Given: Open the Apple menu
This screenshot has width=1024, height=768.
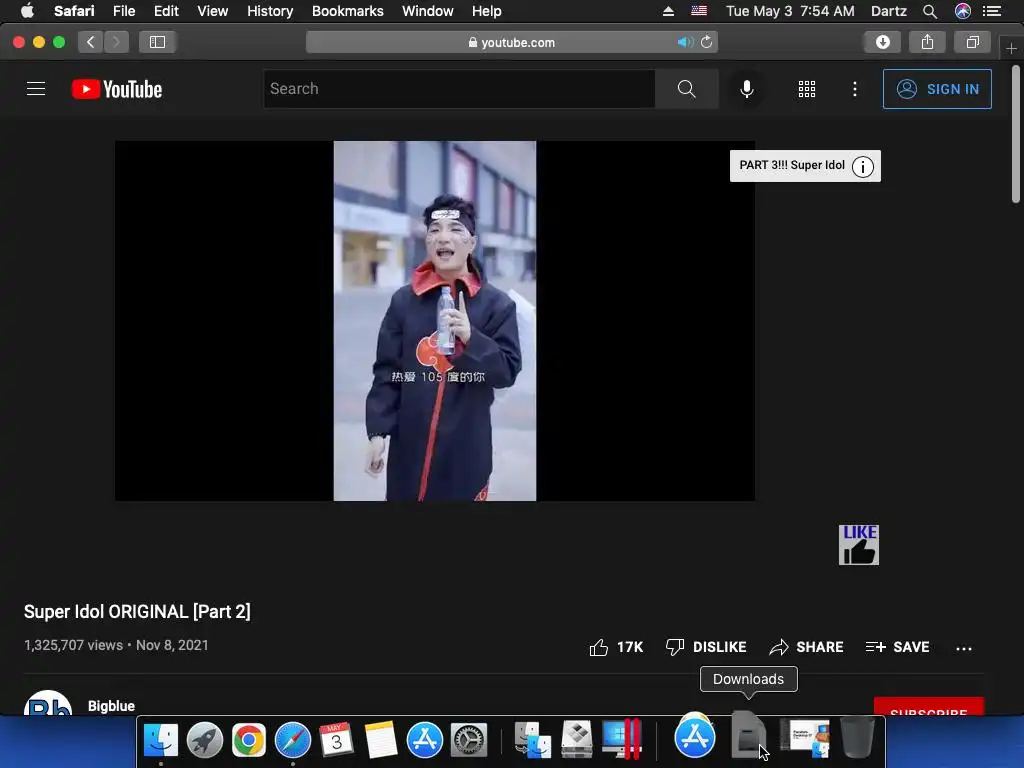Looking at the screenshot, I should coord(27,11).
